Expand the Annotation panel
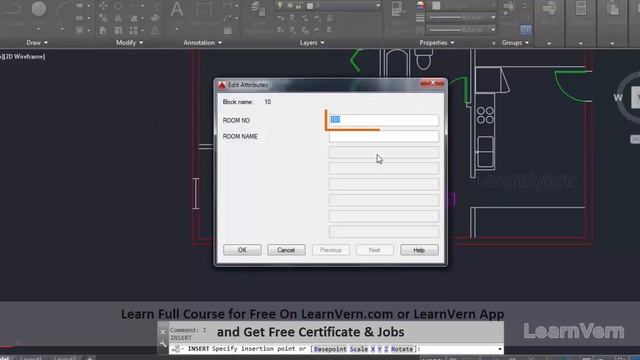 coord(202,42)
